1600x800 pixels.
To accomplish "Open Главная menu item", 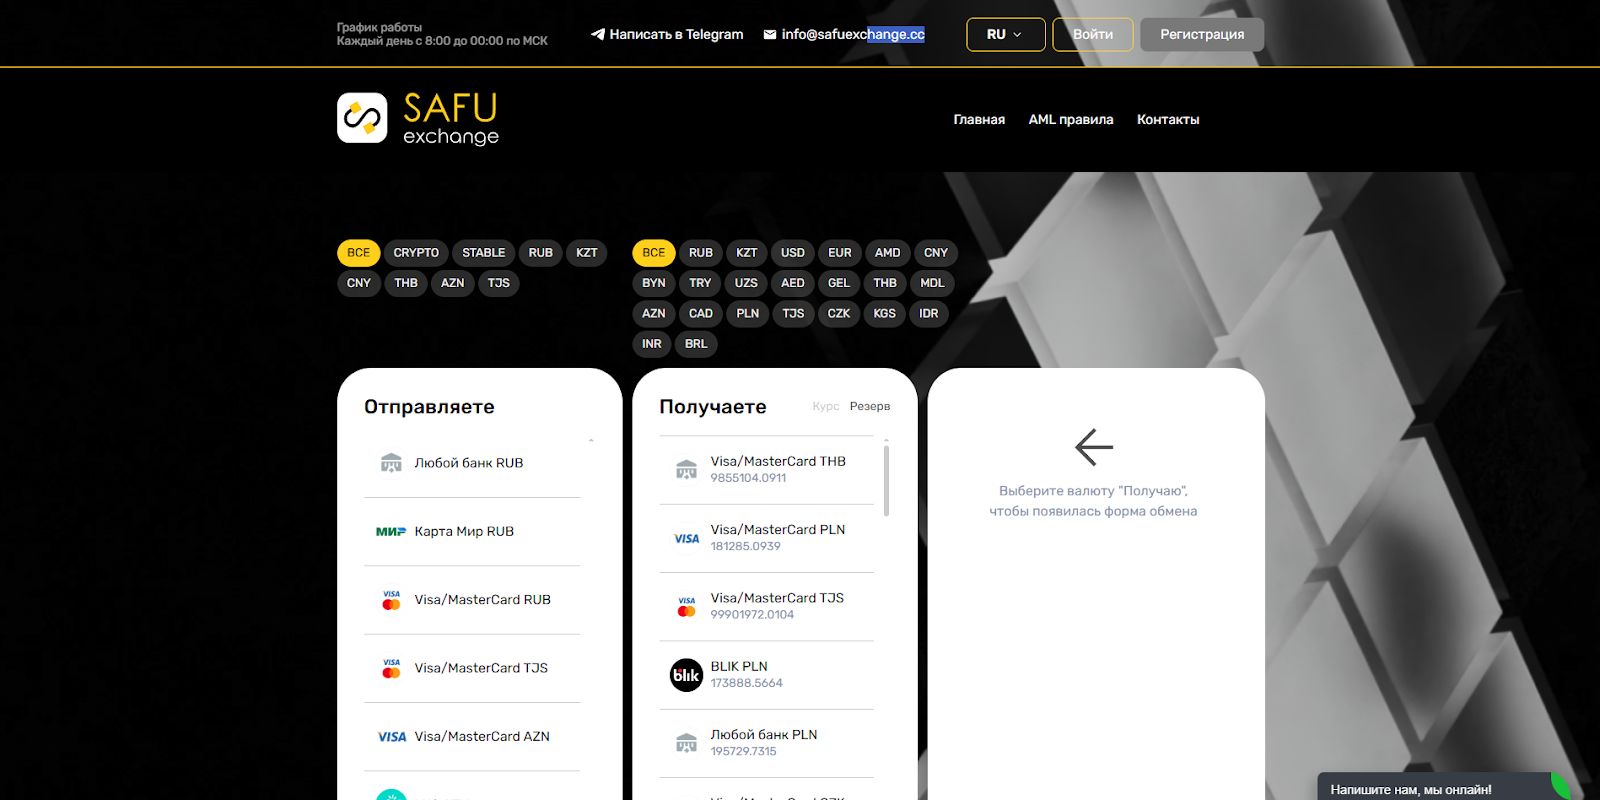I will coord(979,119).
